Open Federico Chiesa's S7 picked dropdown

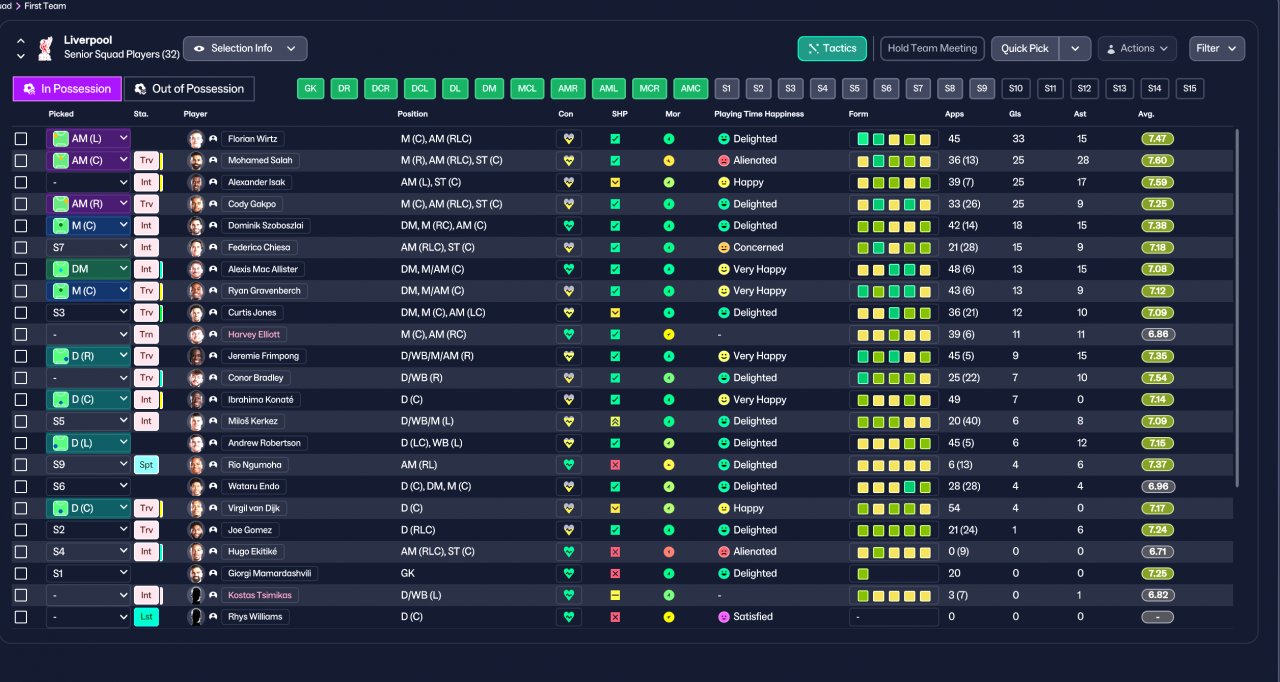point(89,248)
